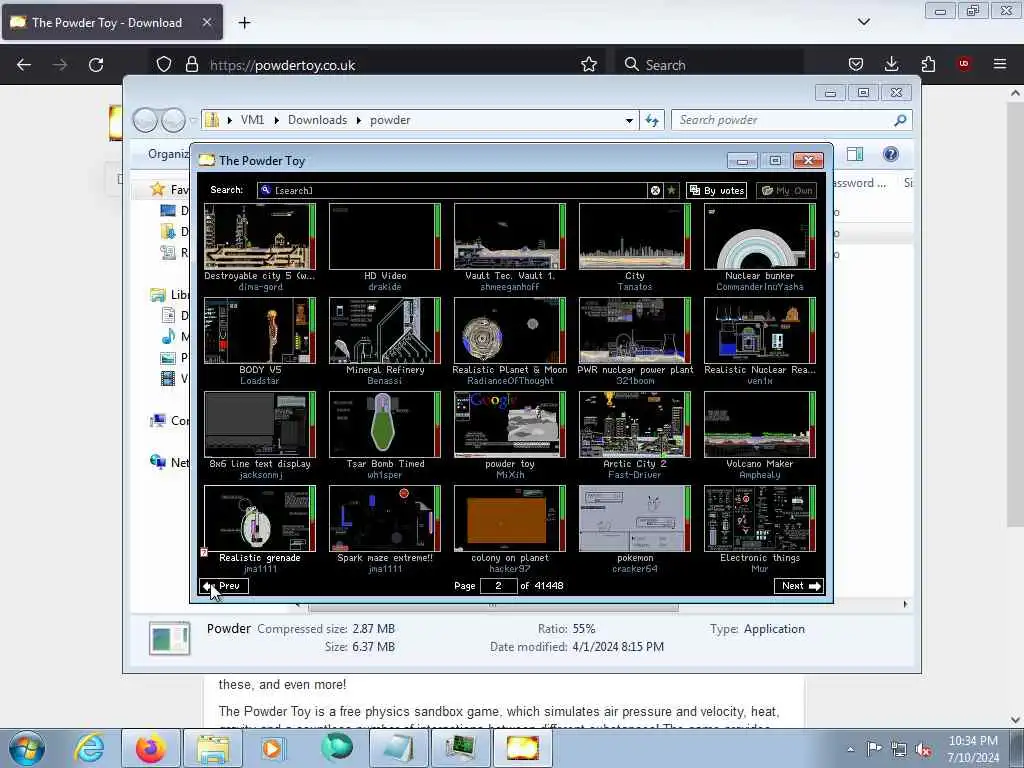Click the My Own filter button

tap(786, 190)
